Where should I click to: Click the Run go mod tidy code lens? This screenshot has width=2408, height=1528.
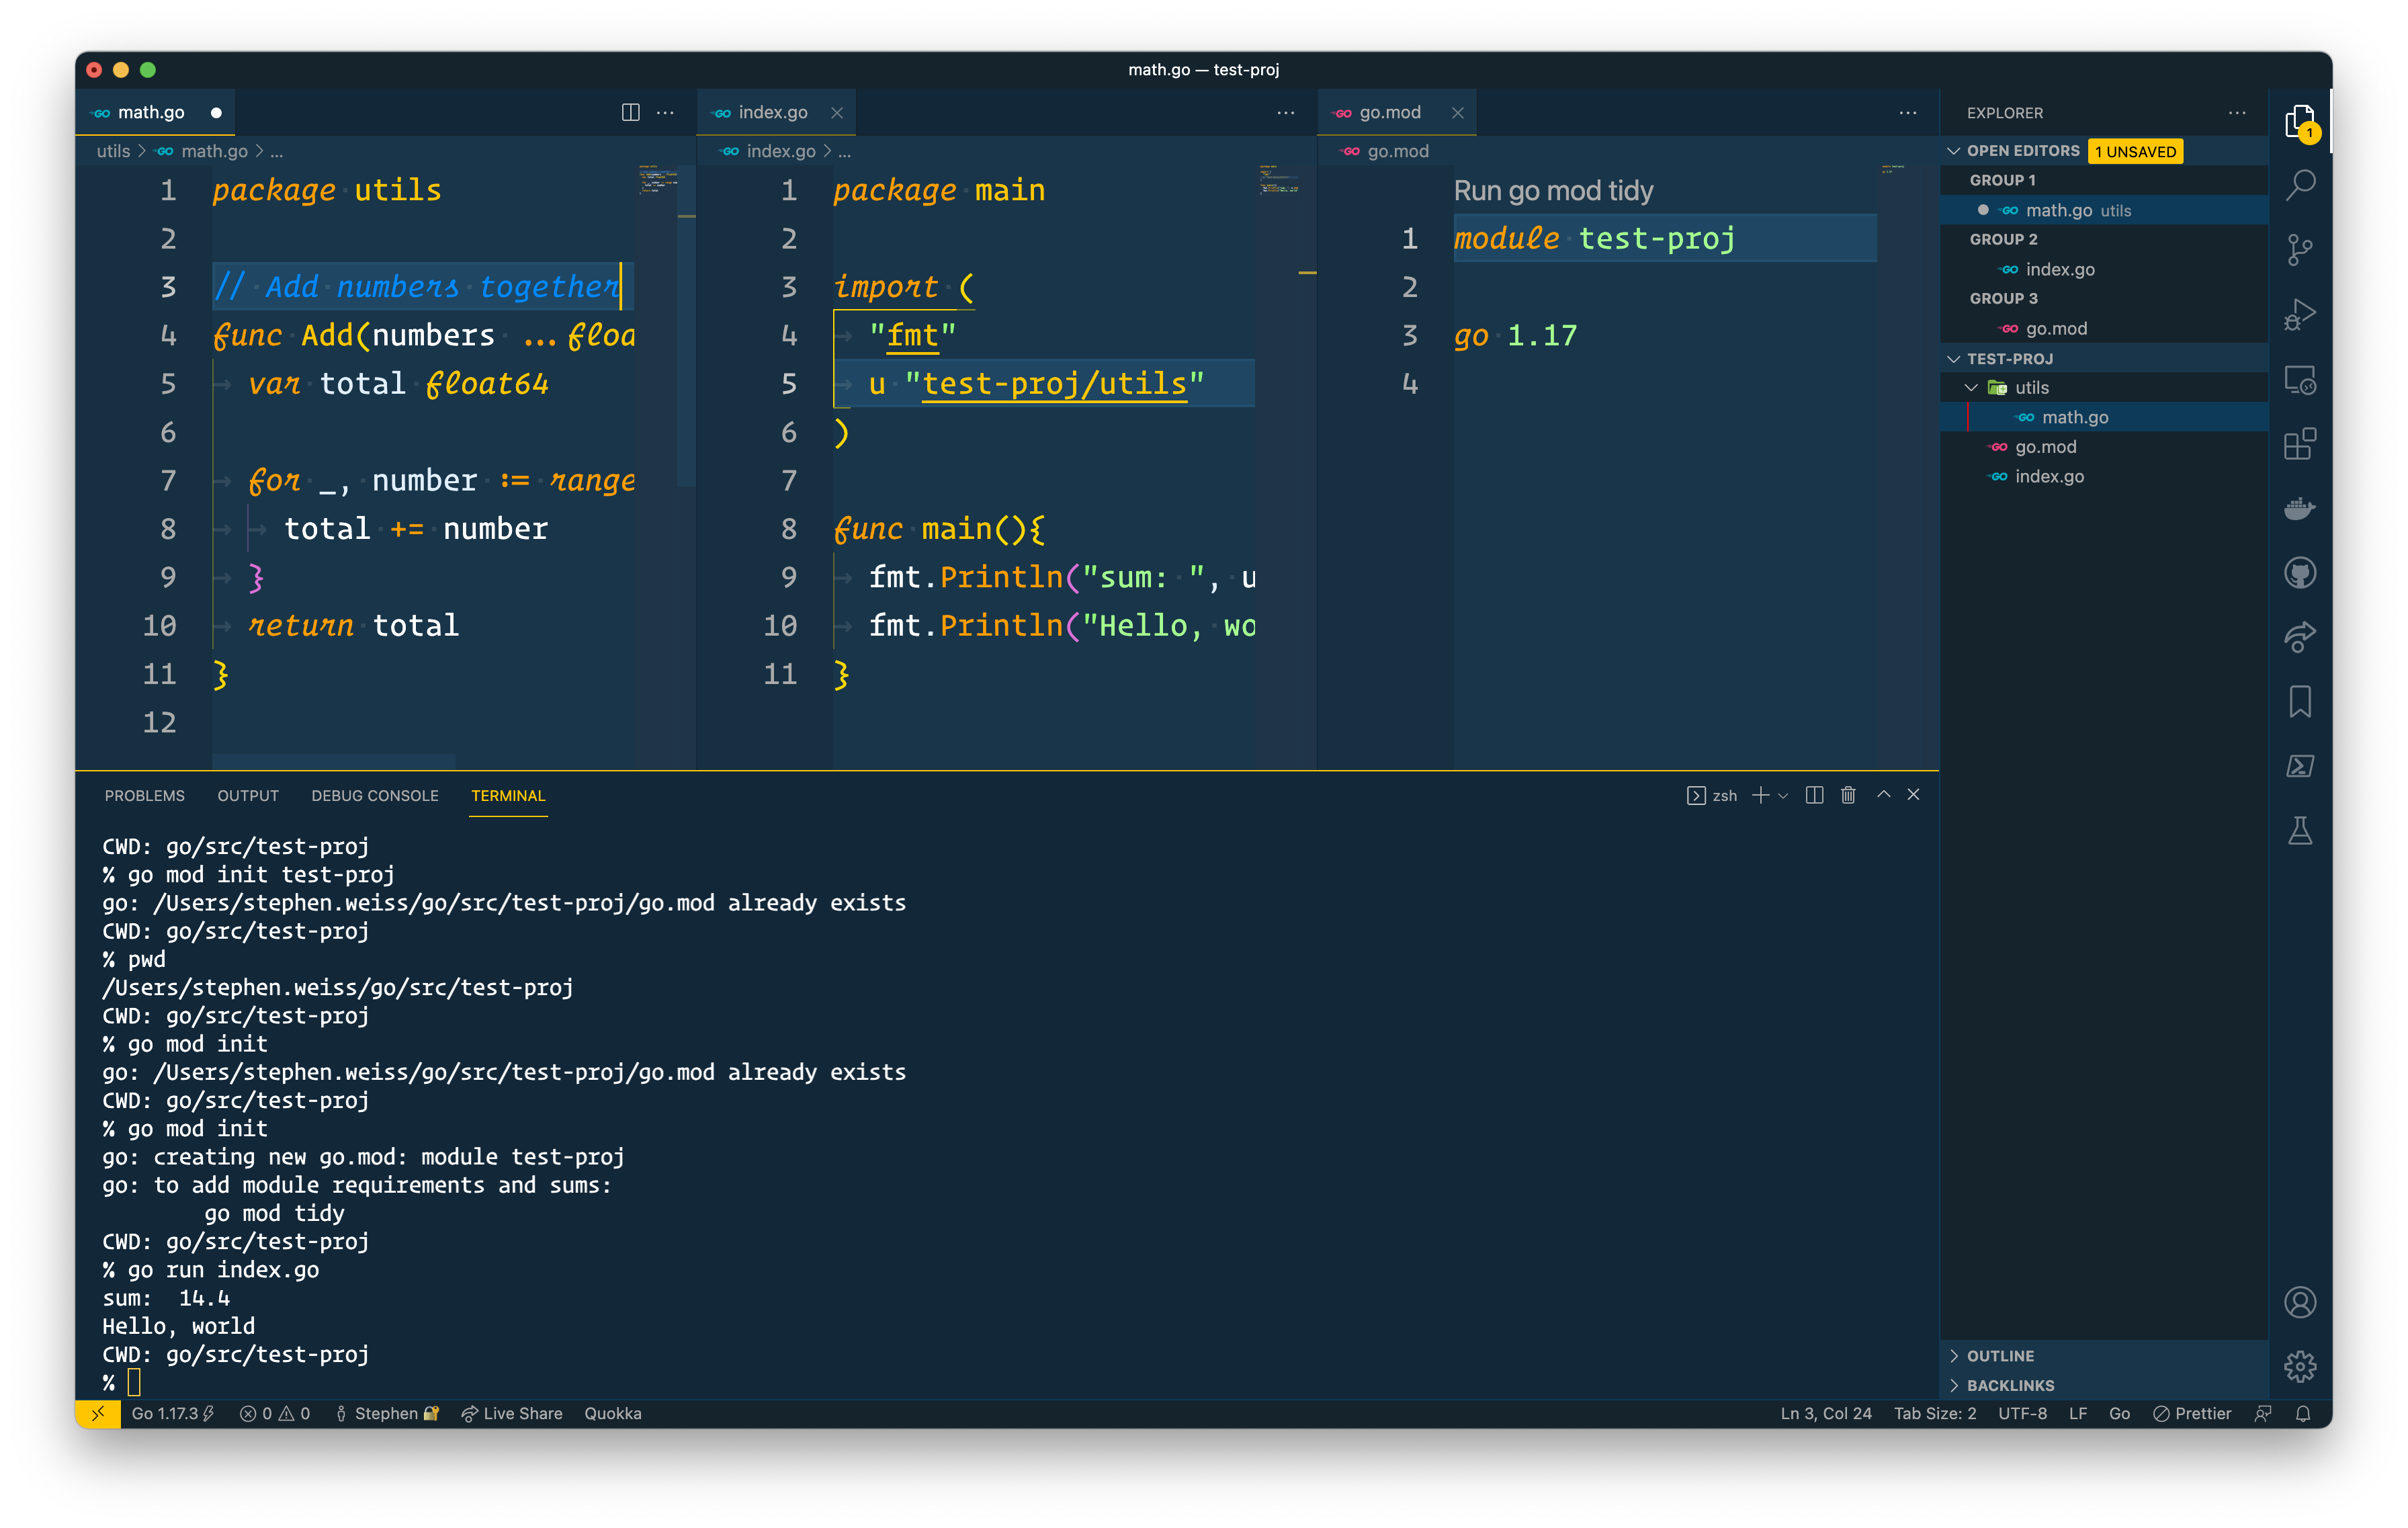(x=1553, y=190)
